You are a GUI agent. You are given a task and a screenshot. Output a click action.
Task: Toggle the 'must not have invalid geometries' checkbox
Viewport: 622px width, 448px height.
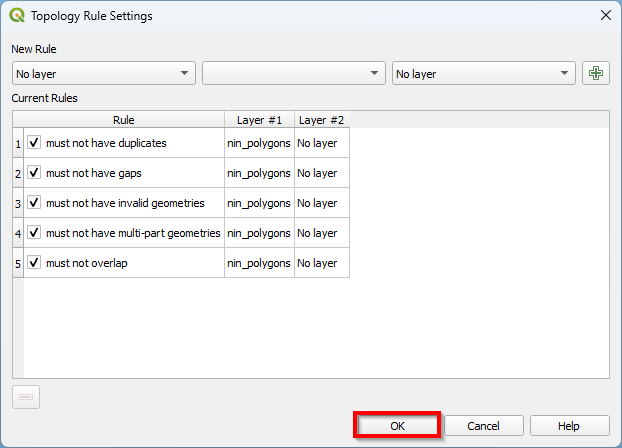point(34,203)
